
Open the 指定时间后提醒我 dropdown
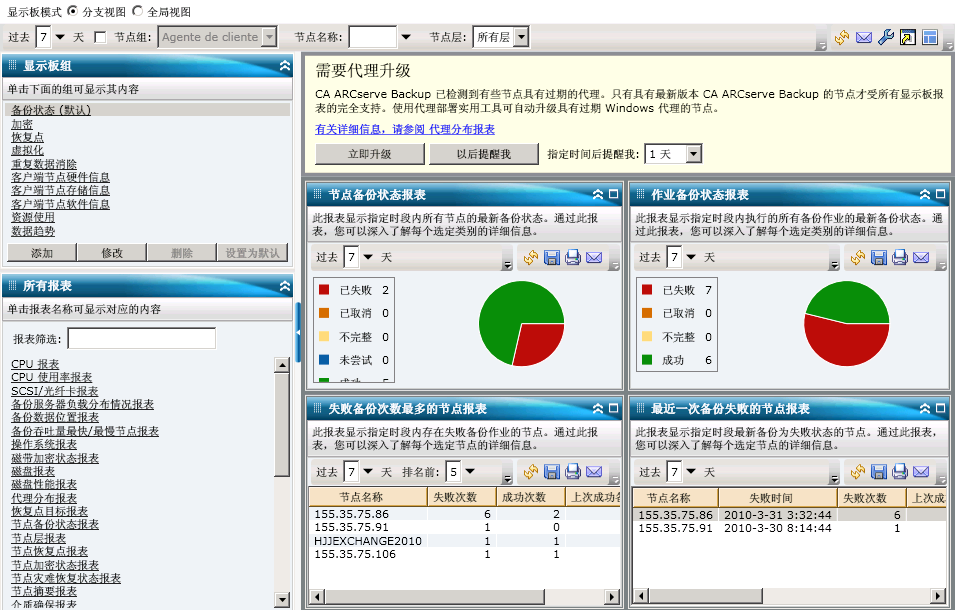click(693, 154)
